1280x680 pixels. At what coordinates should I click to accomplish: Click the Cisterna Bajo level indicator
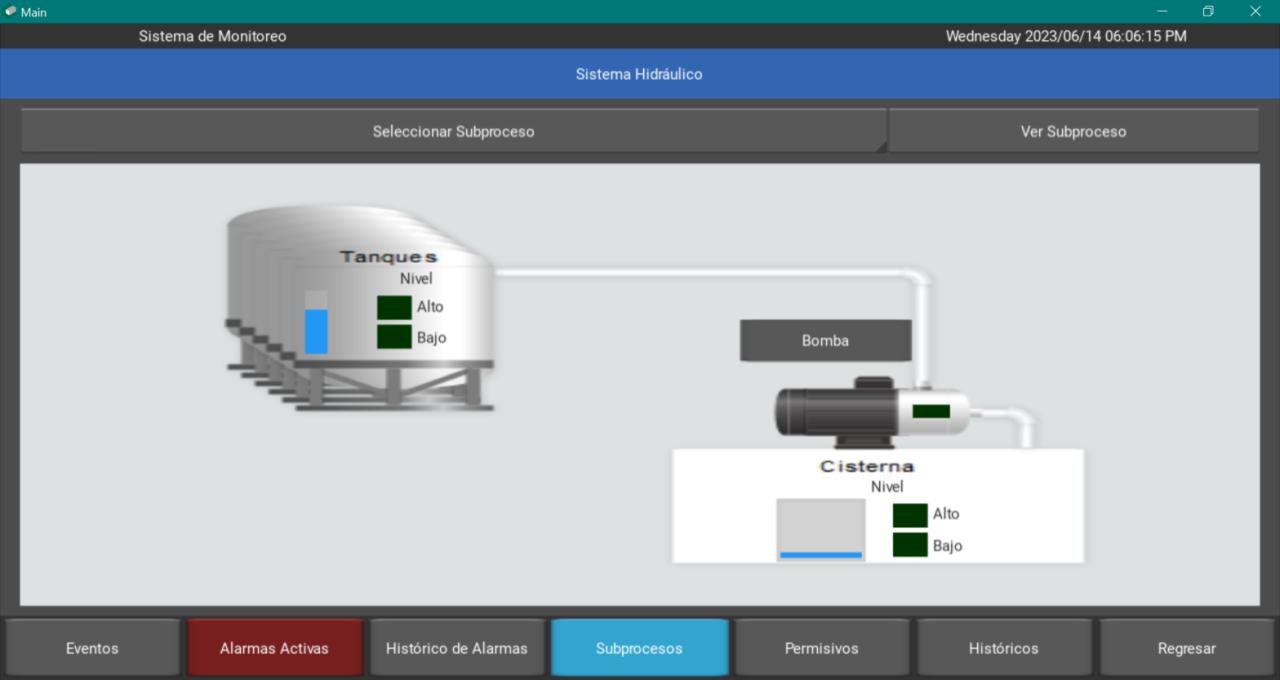[x=910, y=545]
